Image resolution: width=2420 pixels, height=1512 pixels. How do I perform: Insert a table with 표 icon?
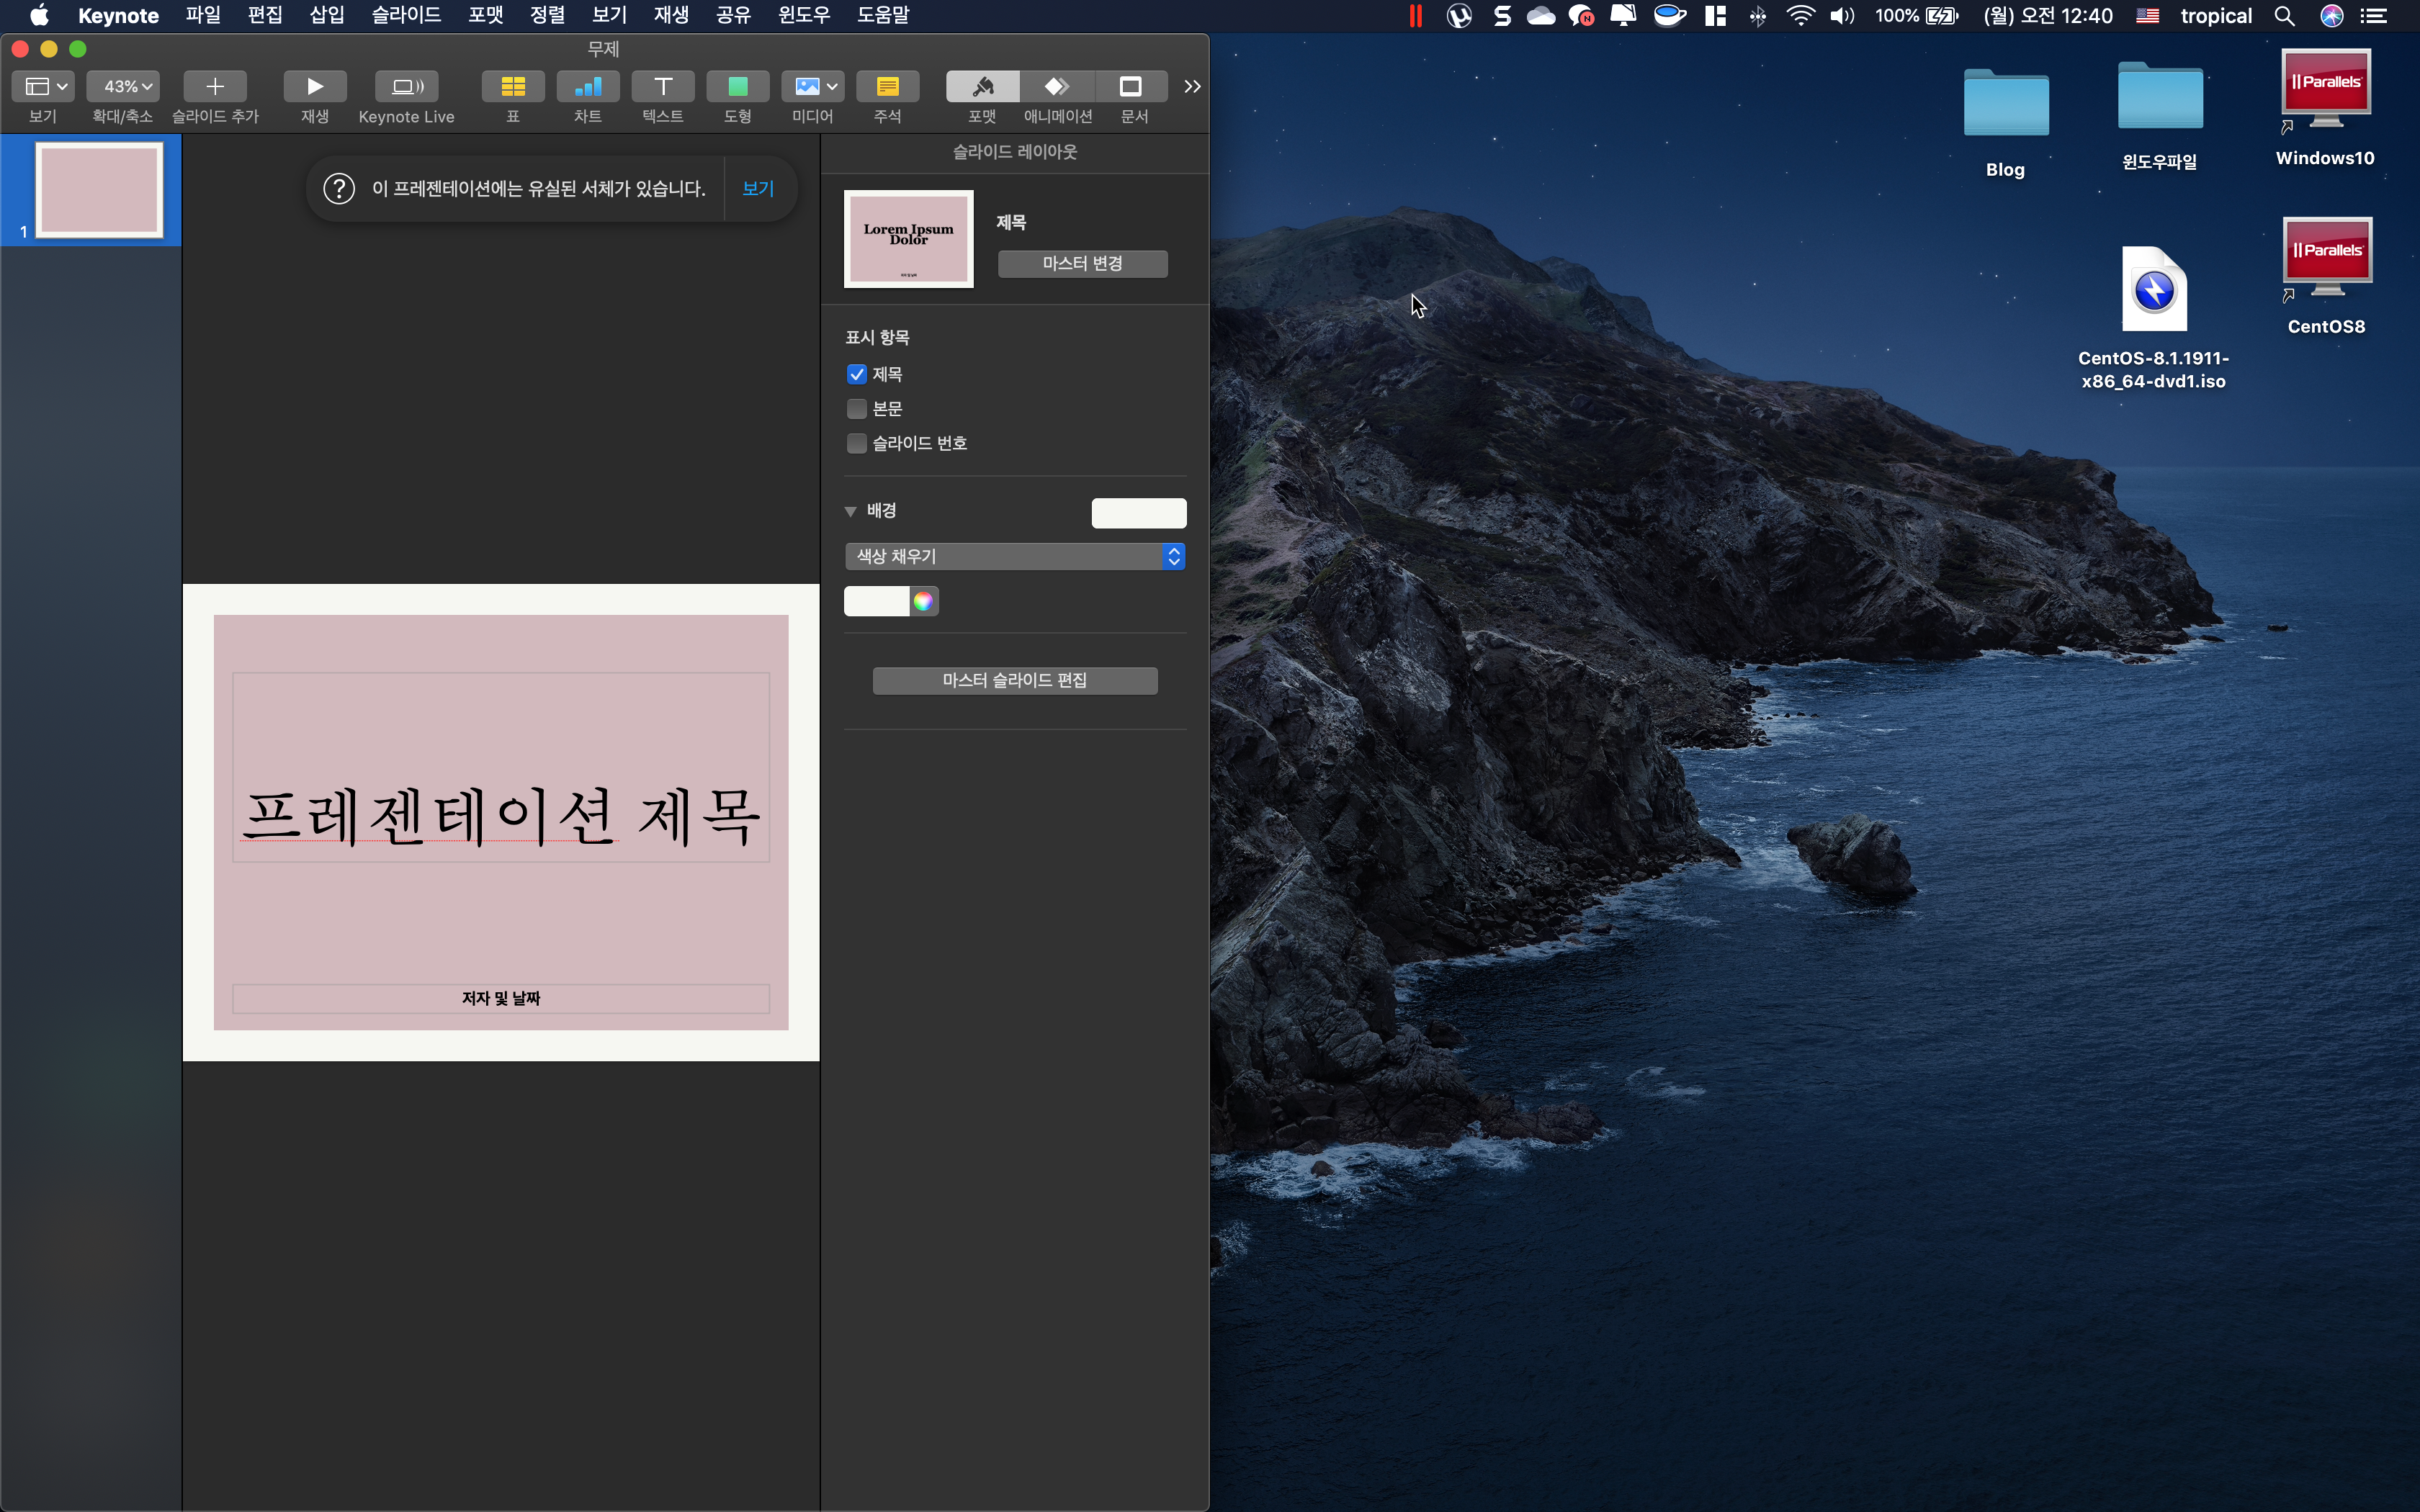click(x=512, y=87)
